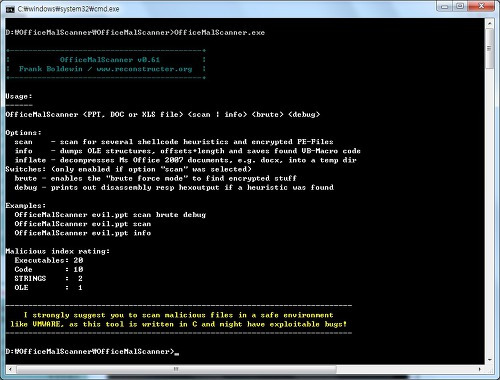Click the 'Usage:' heading
The width and height of the screenshot is (500, 380).
point(19,96)
